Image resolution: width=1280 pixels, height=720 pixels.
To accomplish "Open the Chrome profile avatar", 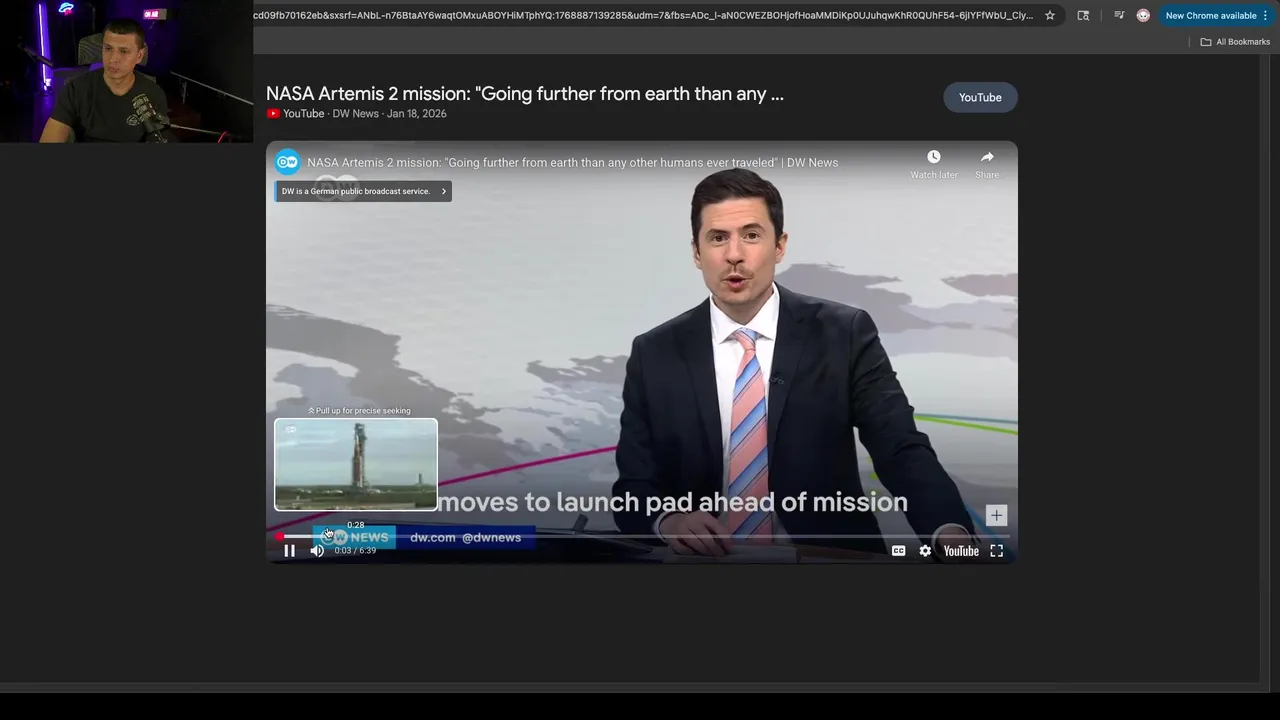I will point(1143,15).
